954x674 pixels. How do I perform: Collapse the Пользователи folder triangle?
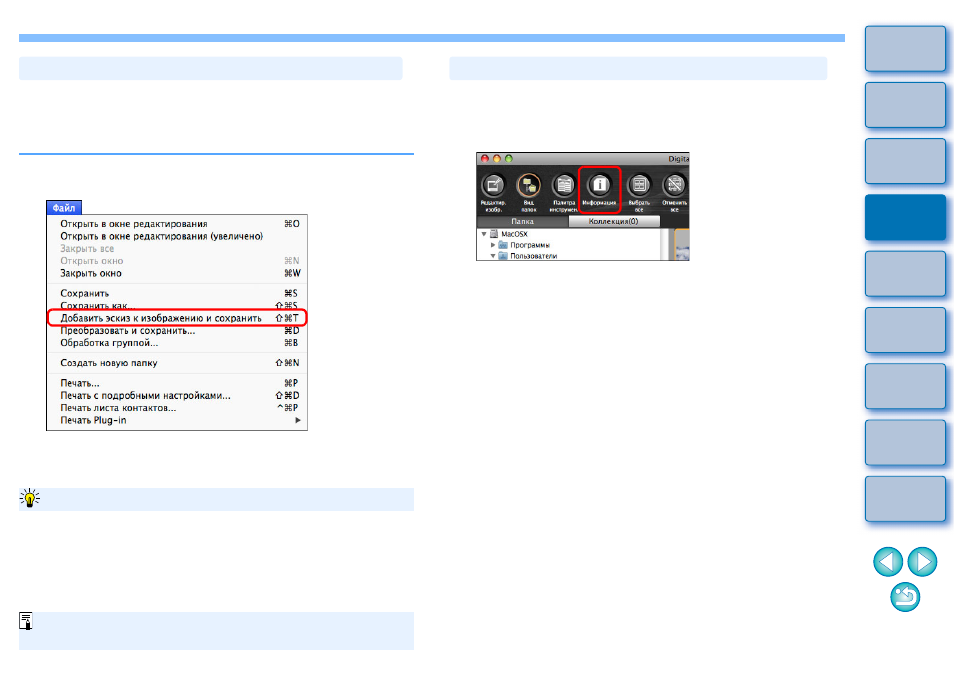[493, 256]
